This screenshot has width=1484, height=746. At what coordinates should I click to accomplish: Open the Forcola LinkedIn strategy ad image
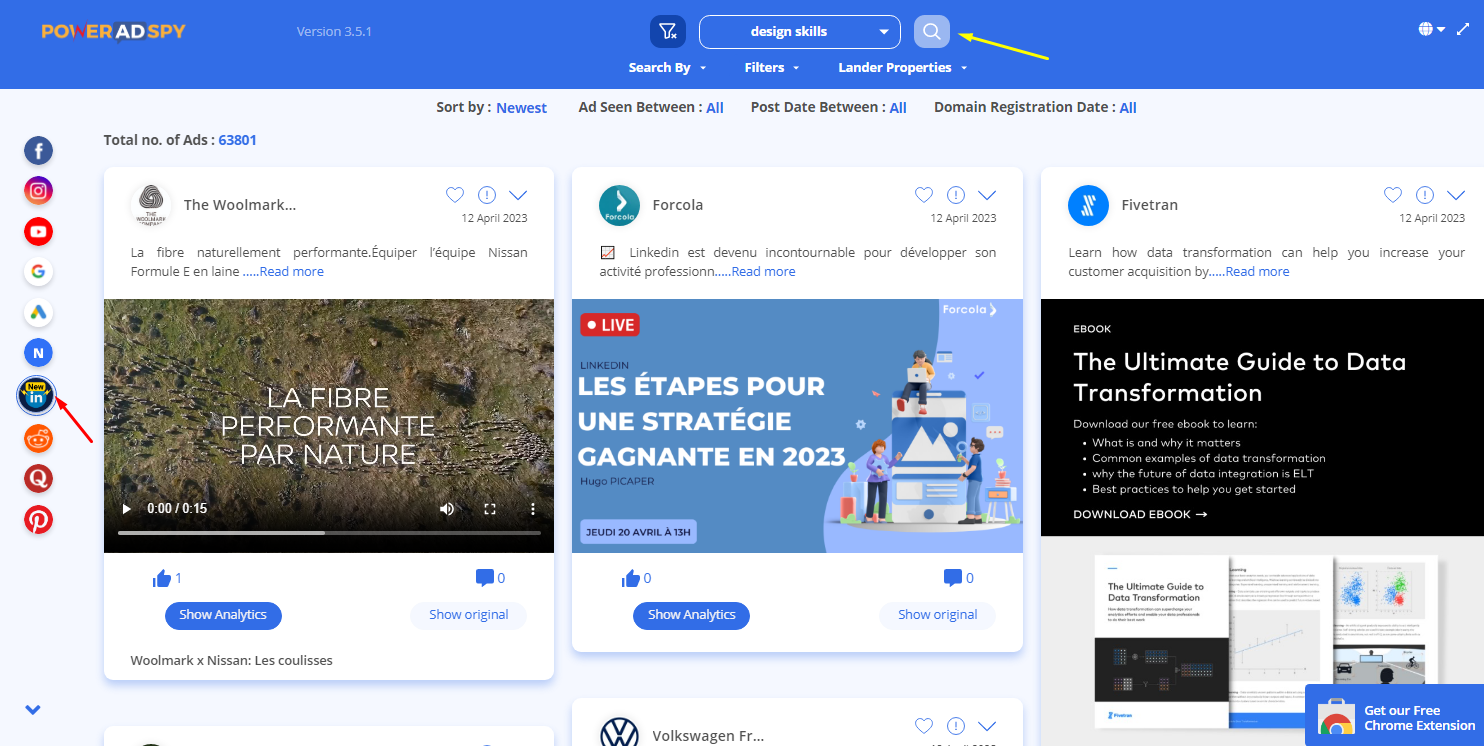(797, 426)
